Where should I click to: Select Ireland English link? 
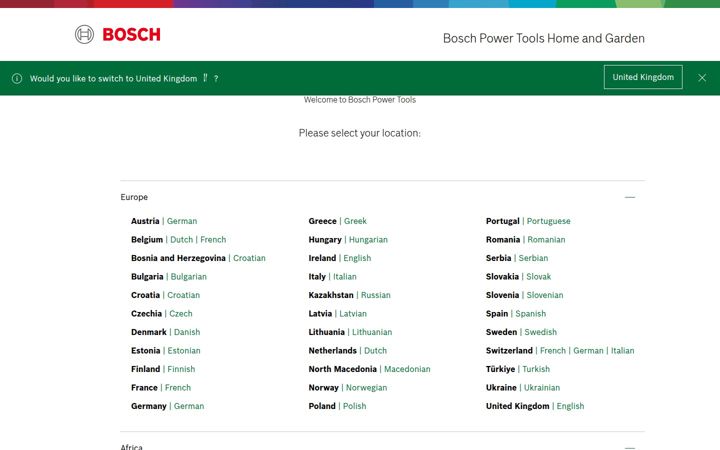pyautogui.click(x=357, y=258)
